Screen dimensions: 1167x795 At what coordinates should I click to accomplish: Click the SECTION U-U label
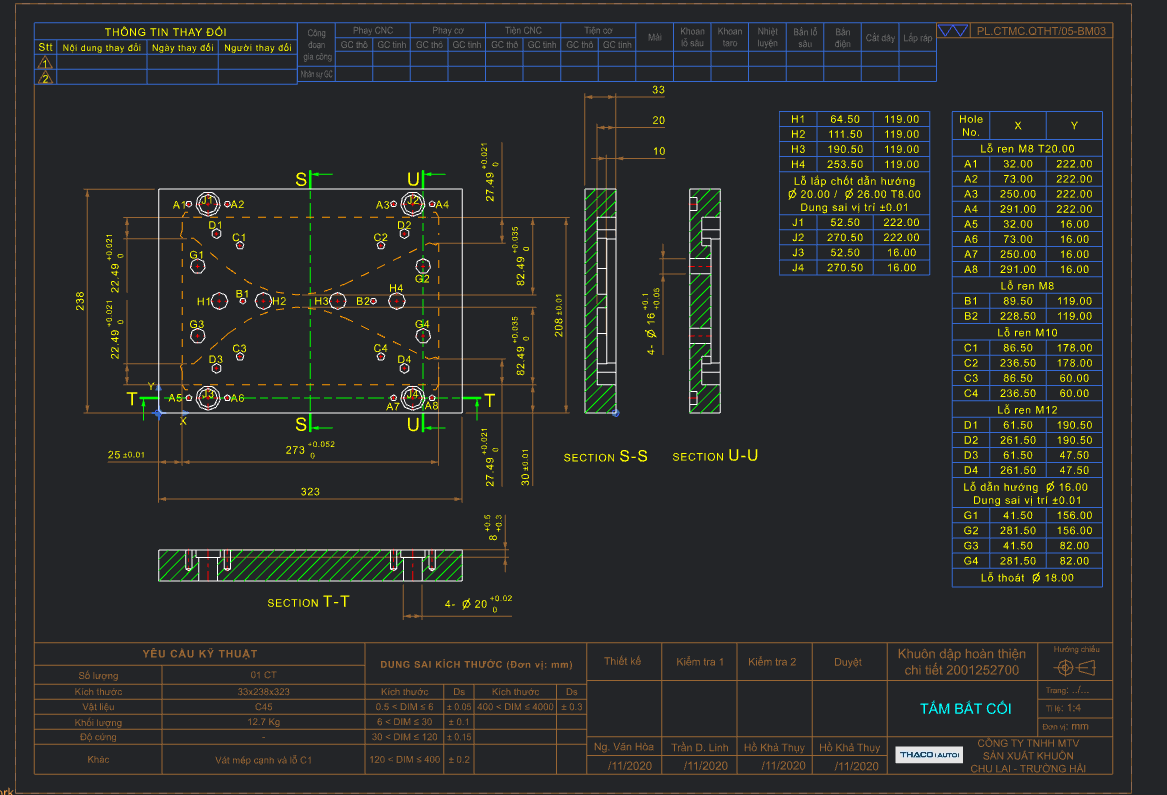(715, 457)
